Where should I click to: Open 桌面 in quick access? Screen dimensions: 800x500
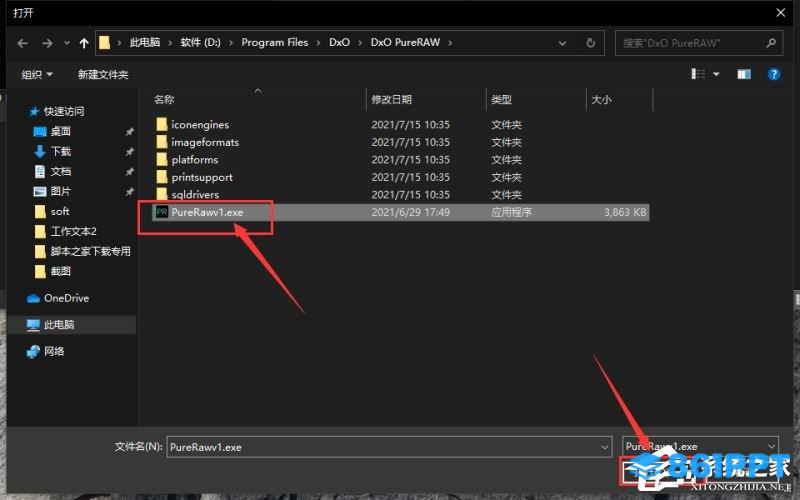[x=60, y=131]
